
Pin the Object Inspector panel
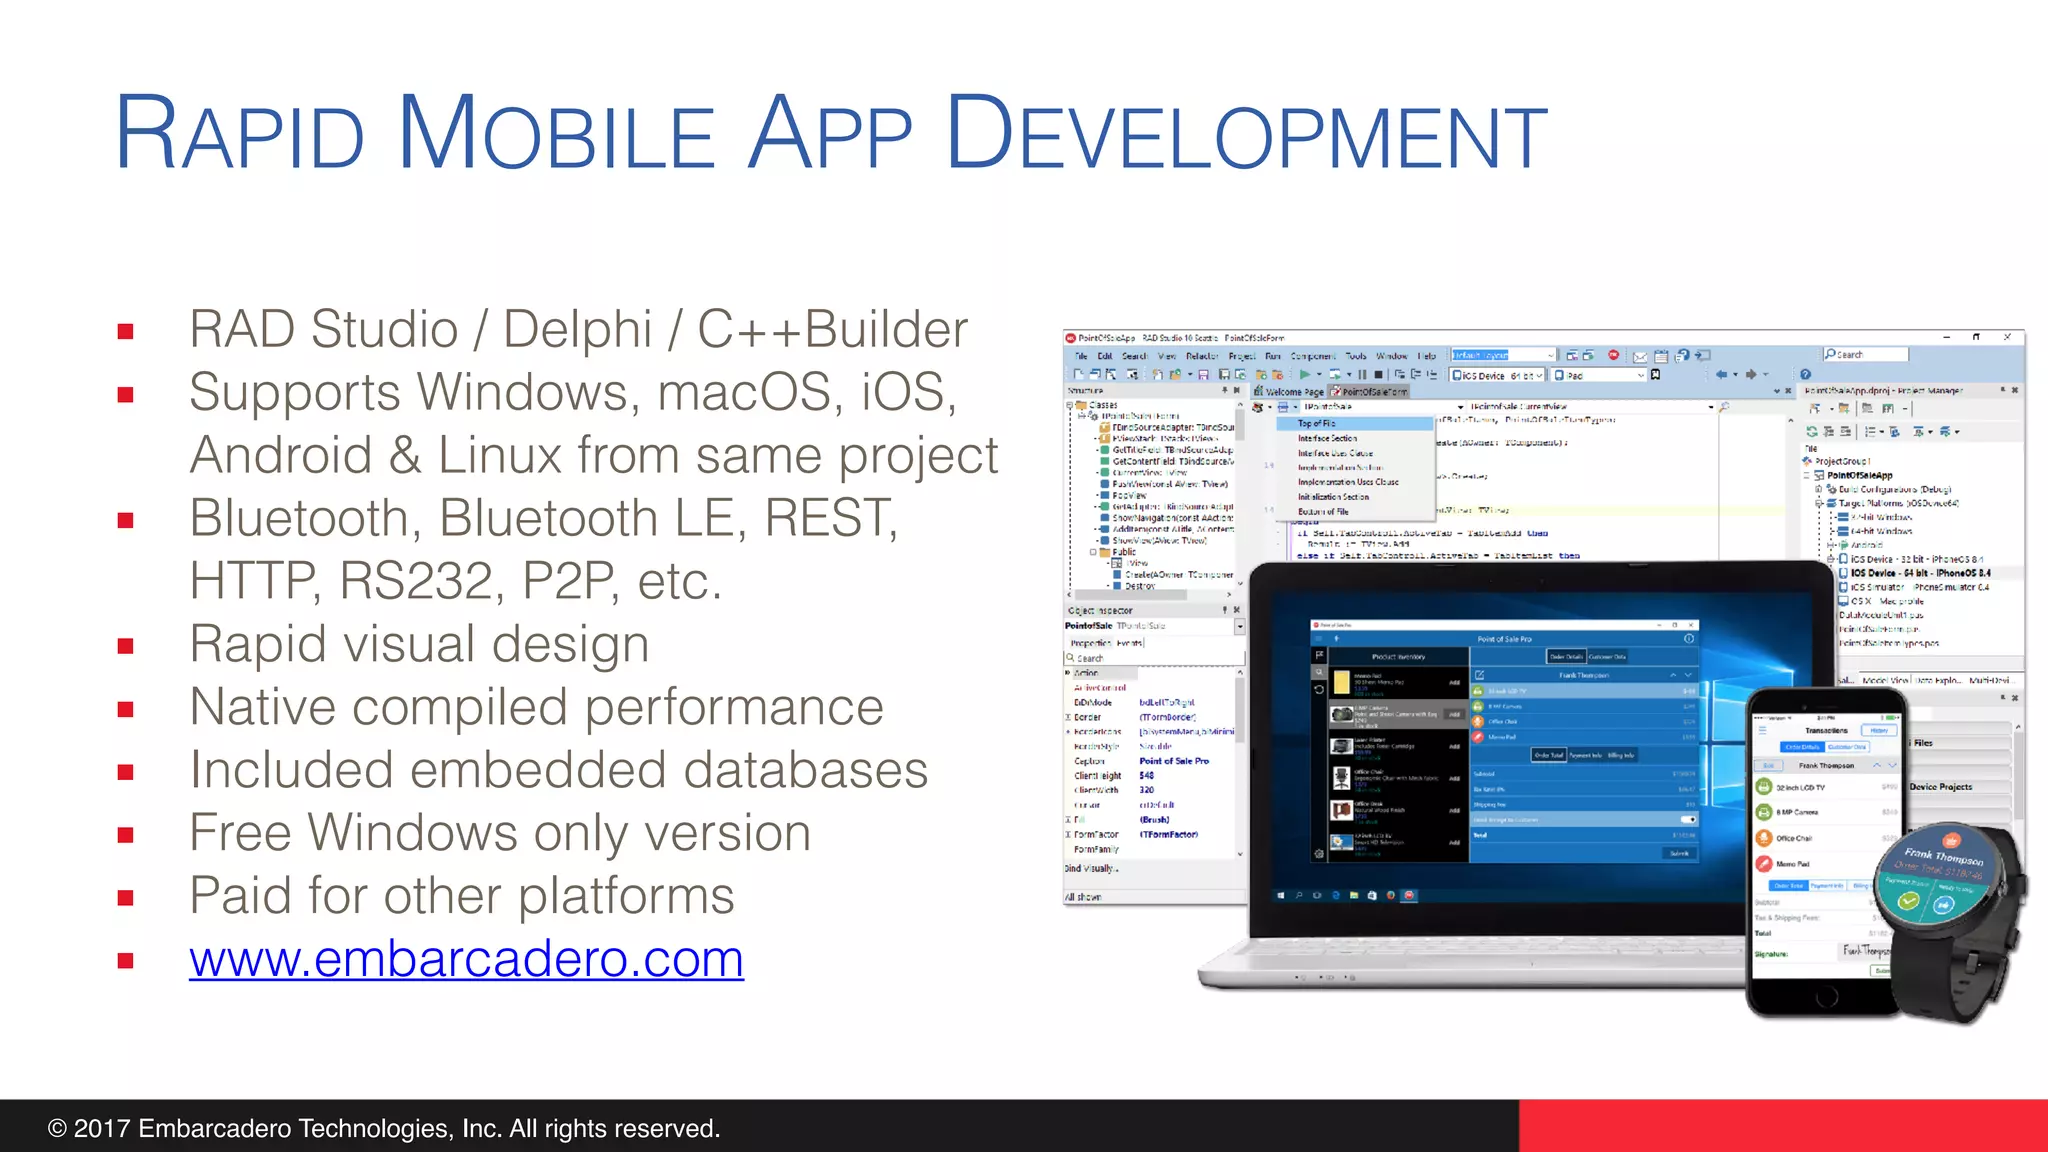1225,610
